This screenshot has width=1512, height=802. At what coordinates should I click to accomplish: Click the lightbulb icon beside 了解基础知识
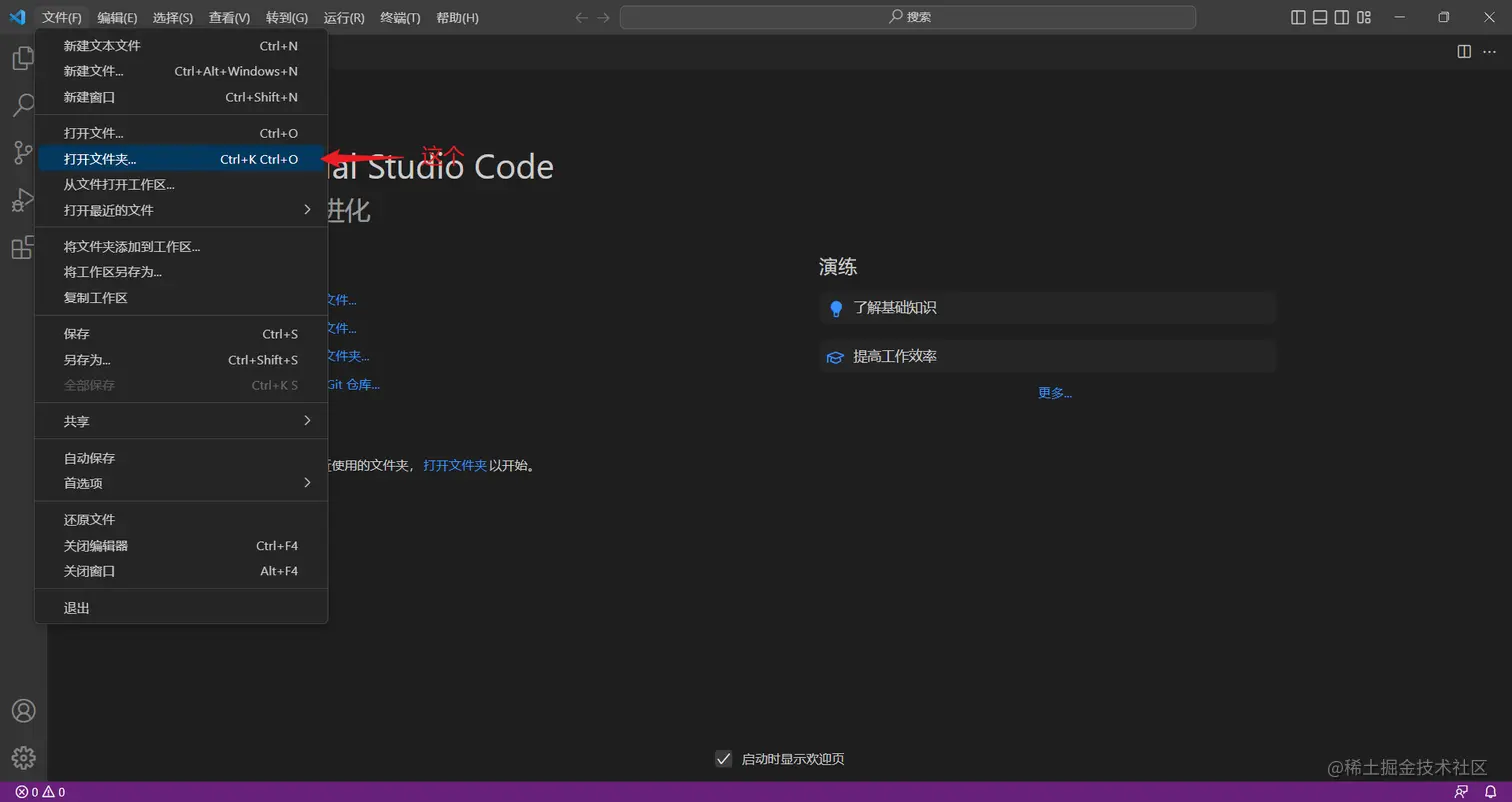(836, 308)
